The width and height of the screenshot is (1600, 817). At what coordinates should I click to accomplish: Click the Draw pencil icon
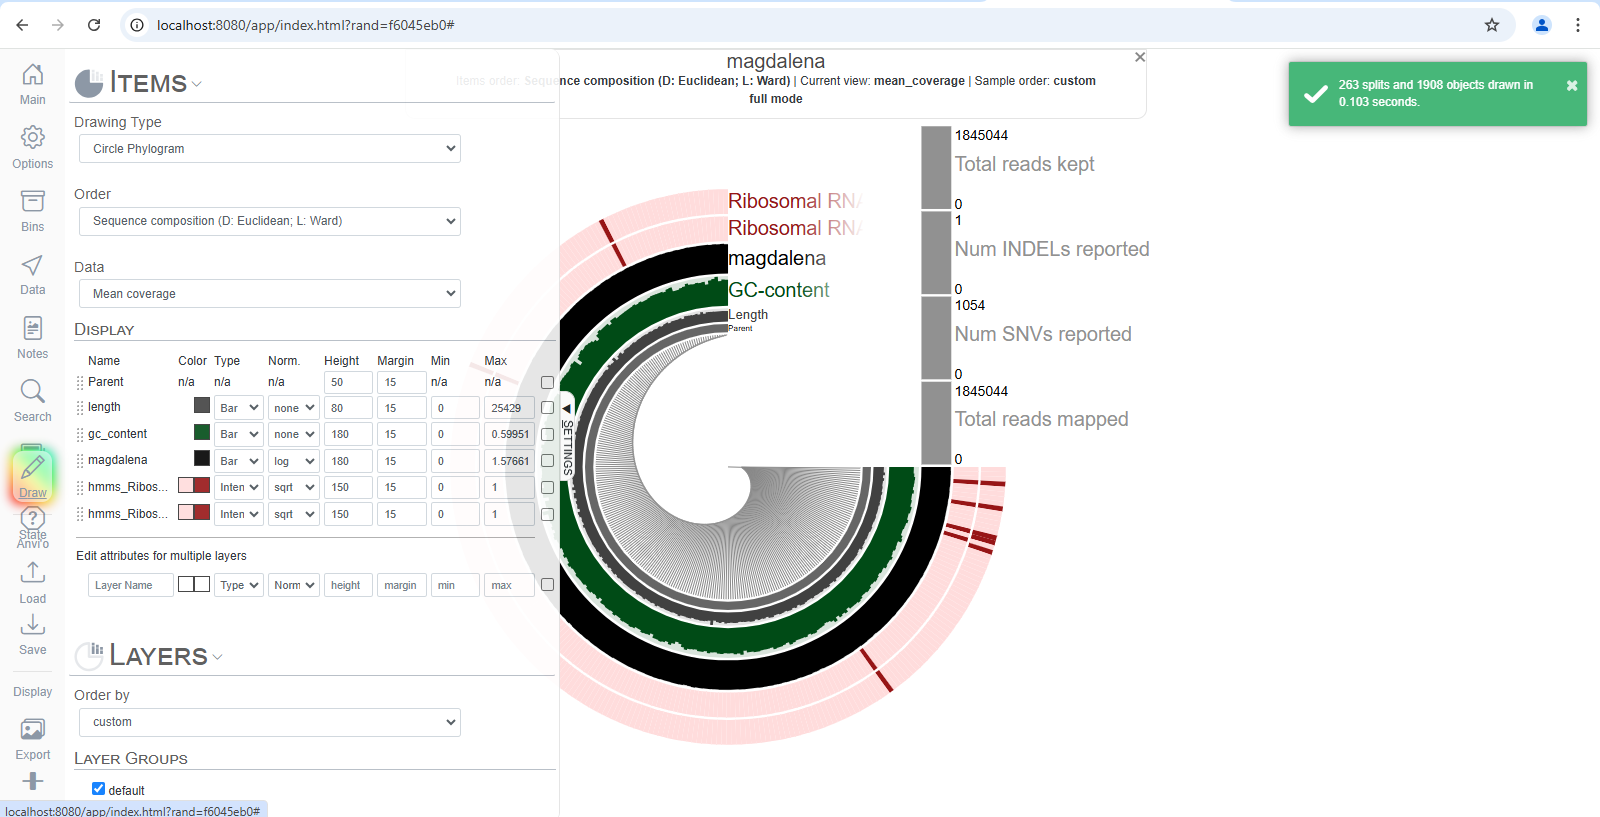coord(32,468)
